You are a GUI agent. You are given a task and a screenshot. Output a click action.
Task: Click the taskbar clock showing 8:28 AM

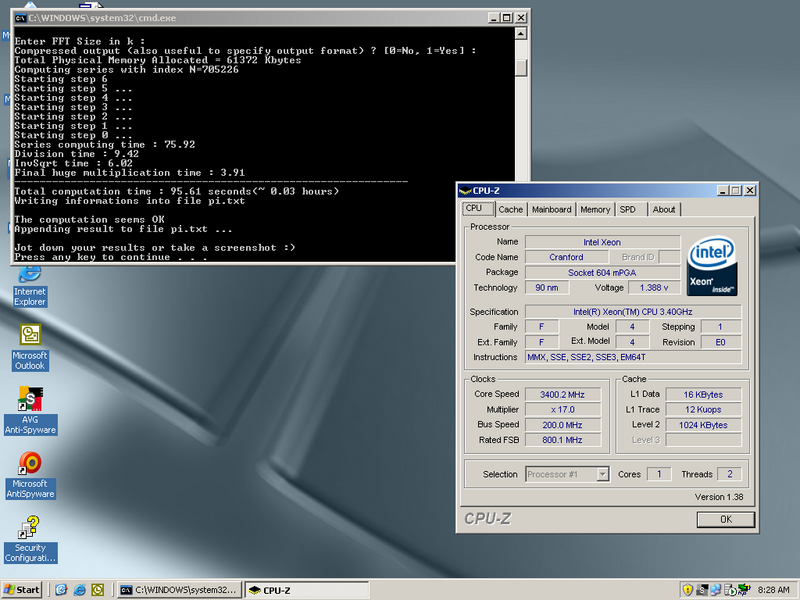pos(773,590)
